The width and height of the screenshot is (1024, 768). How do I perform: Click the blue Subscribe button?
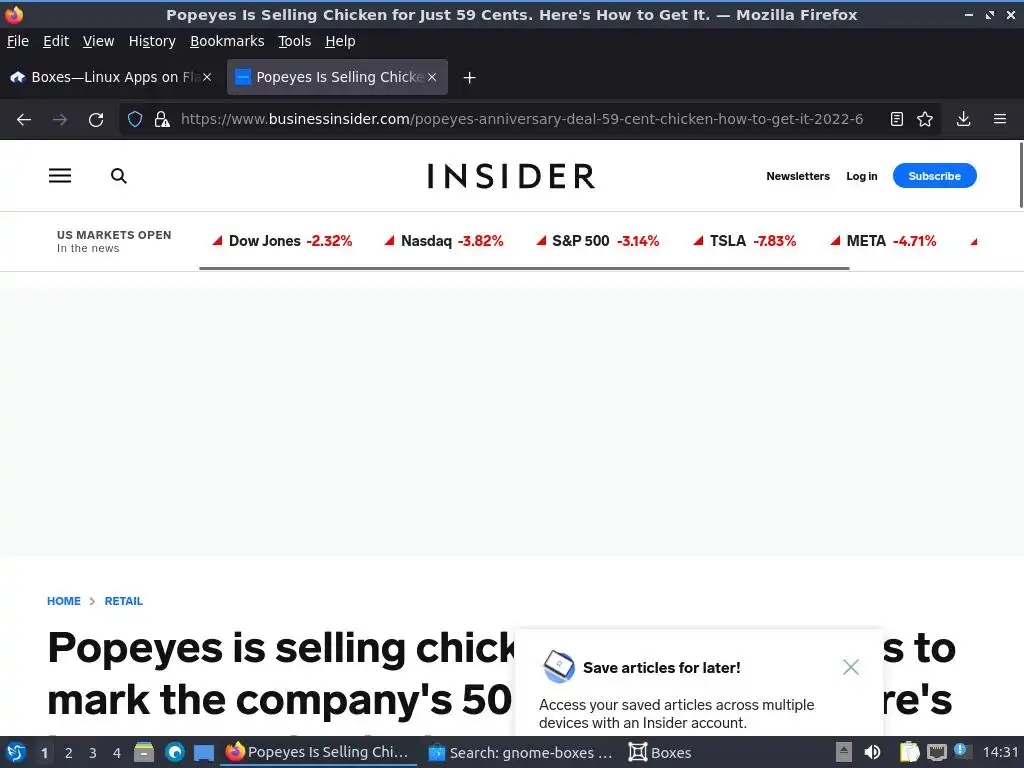(x=935, y=176)
